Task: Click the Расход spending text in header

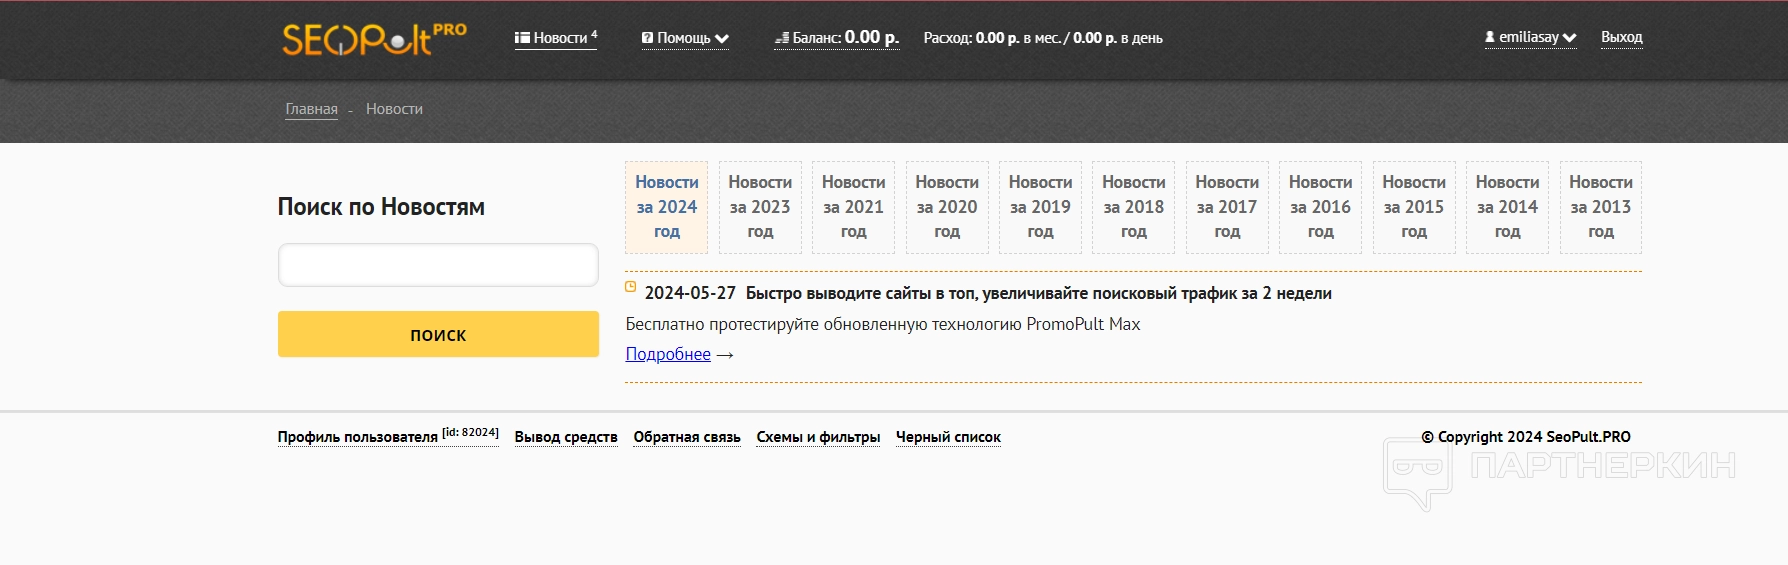Action: 1043,38
